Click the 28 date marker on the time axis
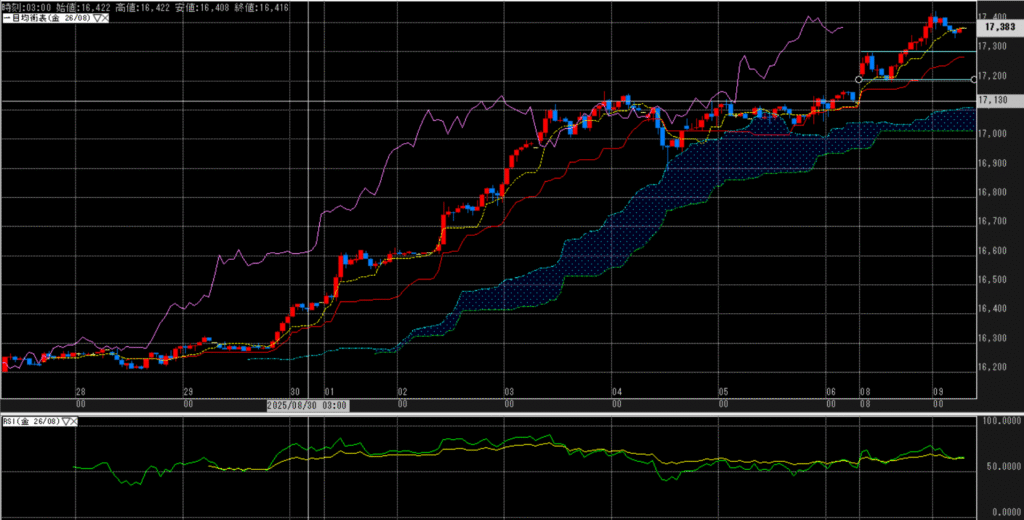1024x520 pixels. [x=80, y=393]
